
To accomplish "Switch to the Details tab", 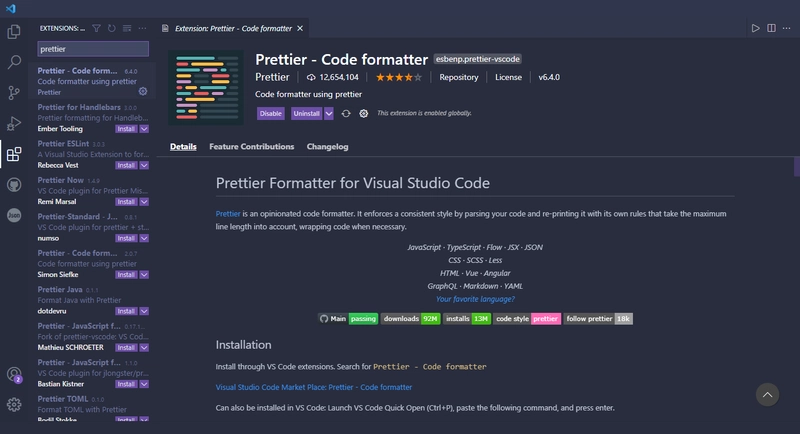I will pyautogui.click(x=183, y=147).
